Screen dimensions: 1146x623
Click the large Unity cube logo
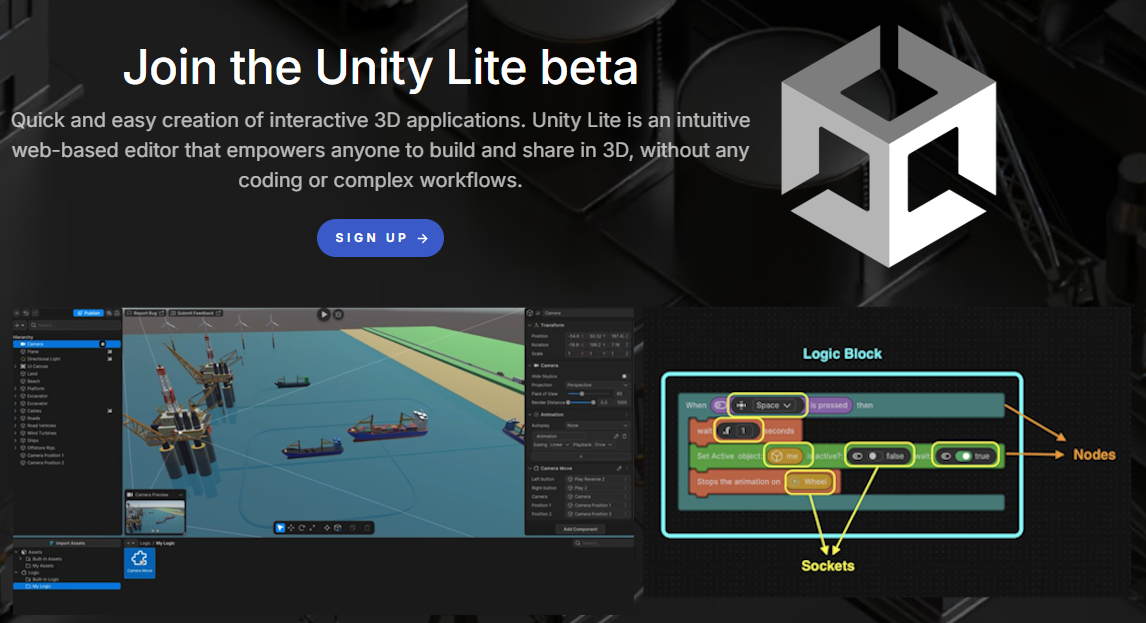(x=888, y=147)
